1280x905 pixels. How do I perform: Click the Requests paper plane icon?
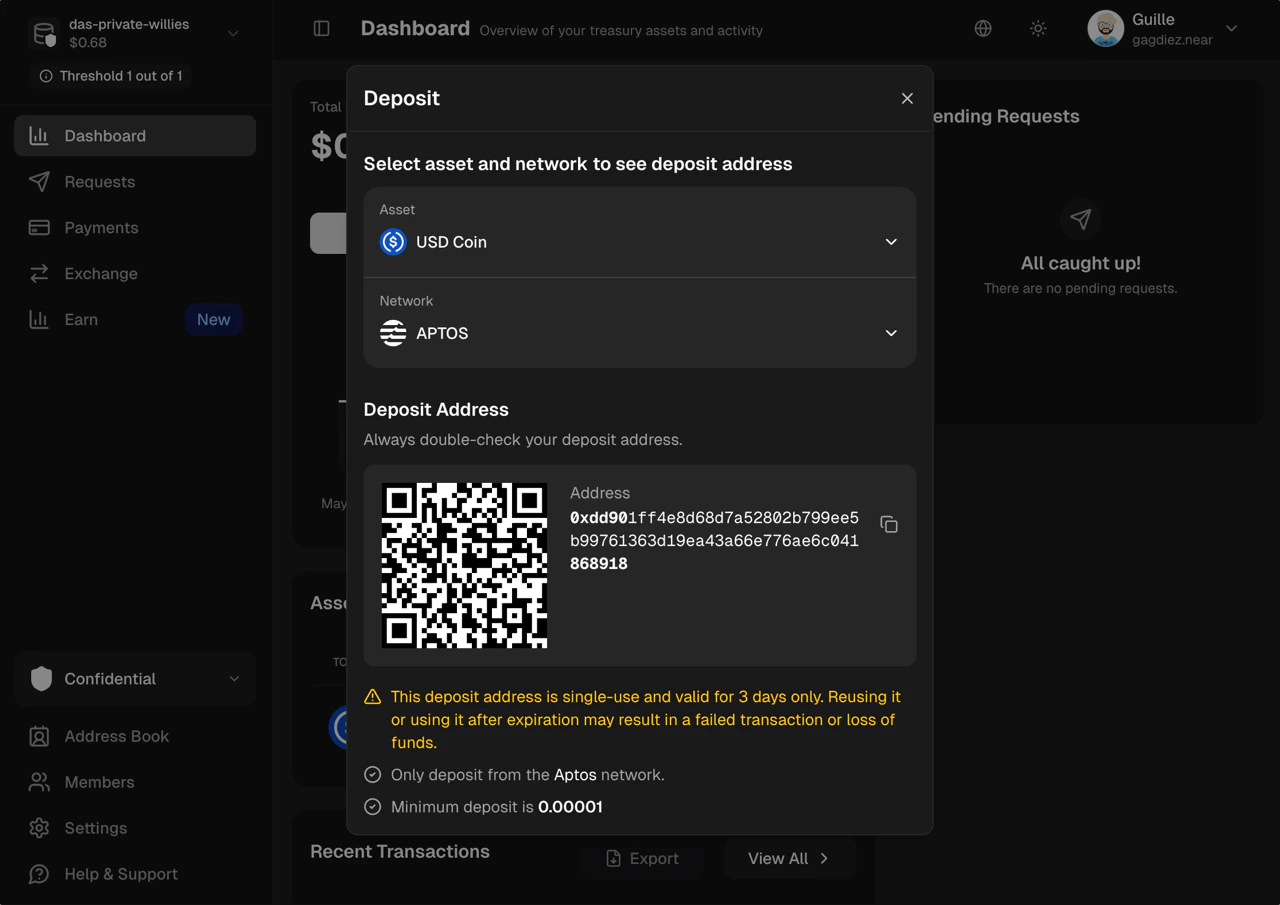point(39,182)
